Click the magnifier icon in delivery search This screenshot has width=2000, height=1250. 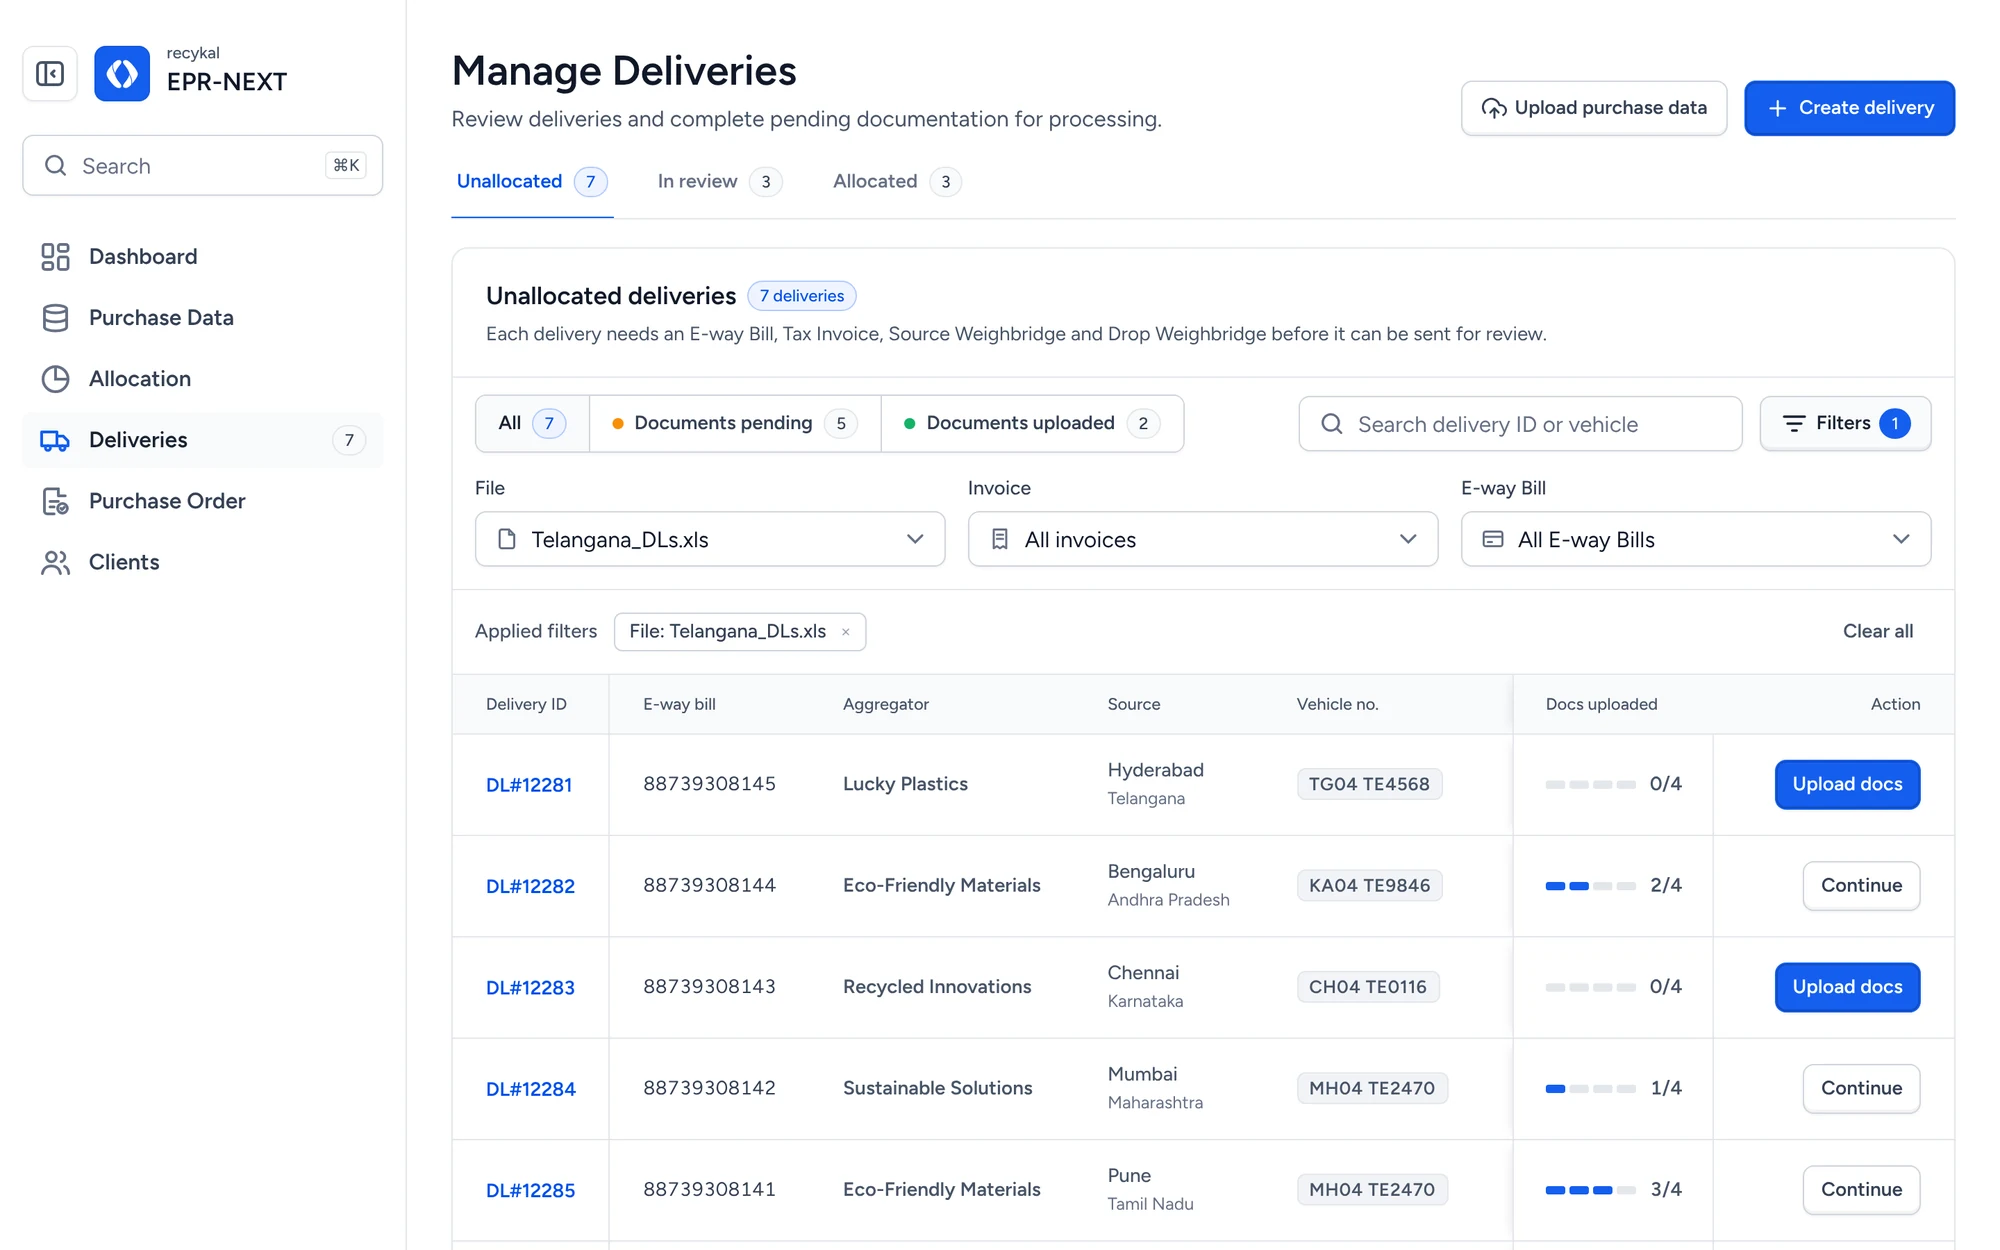1332,424
